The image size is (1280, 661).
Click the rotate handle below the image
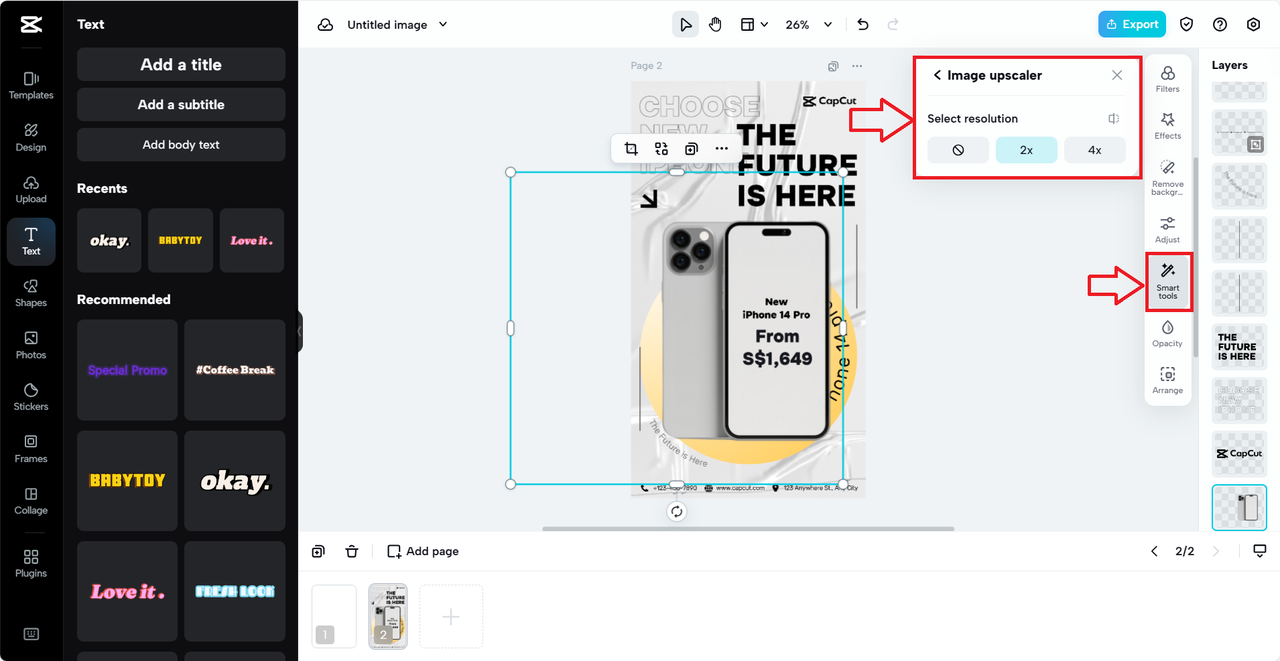677,511
